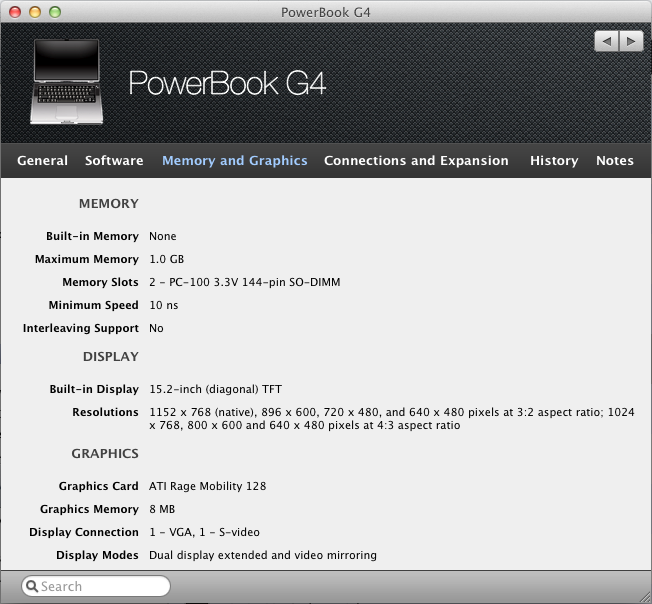Open Connections and Expansion tab
Viewport: 652px width, 604px height.
[416, 160]
